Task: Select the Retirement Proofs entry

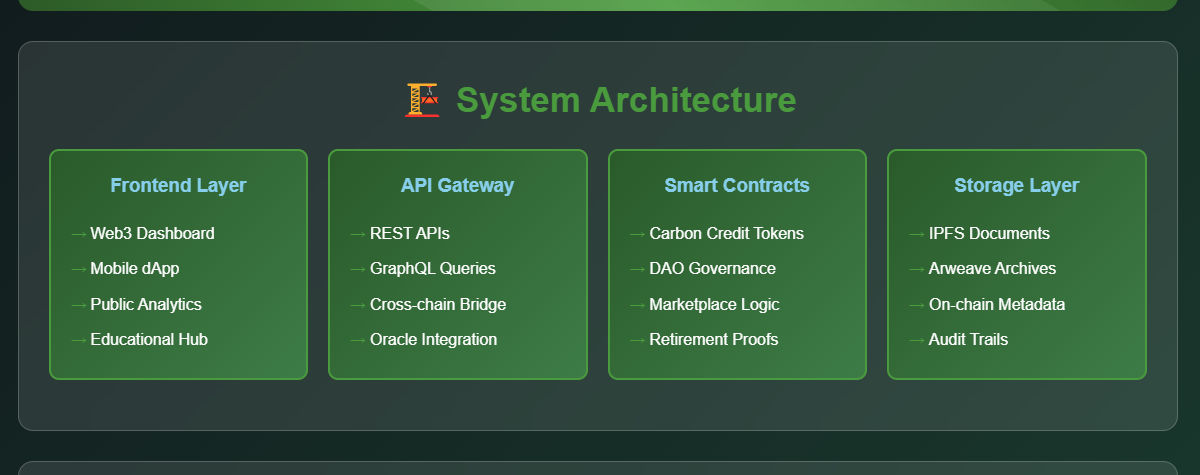Action: 714,339
